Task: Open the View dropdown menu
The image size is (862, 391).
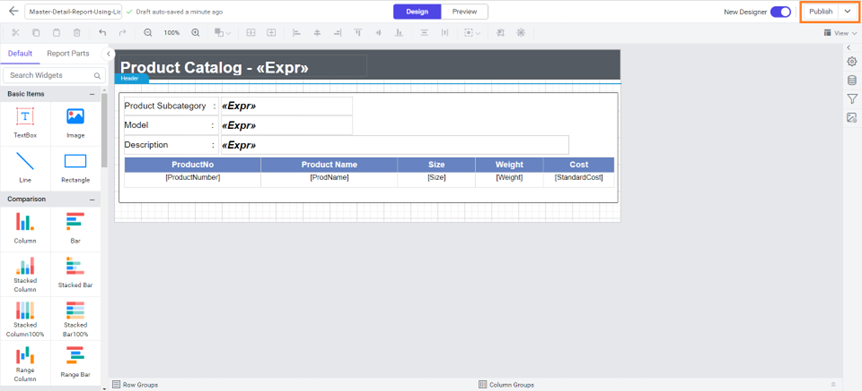Action: 841,33
